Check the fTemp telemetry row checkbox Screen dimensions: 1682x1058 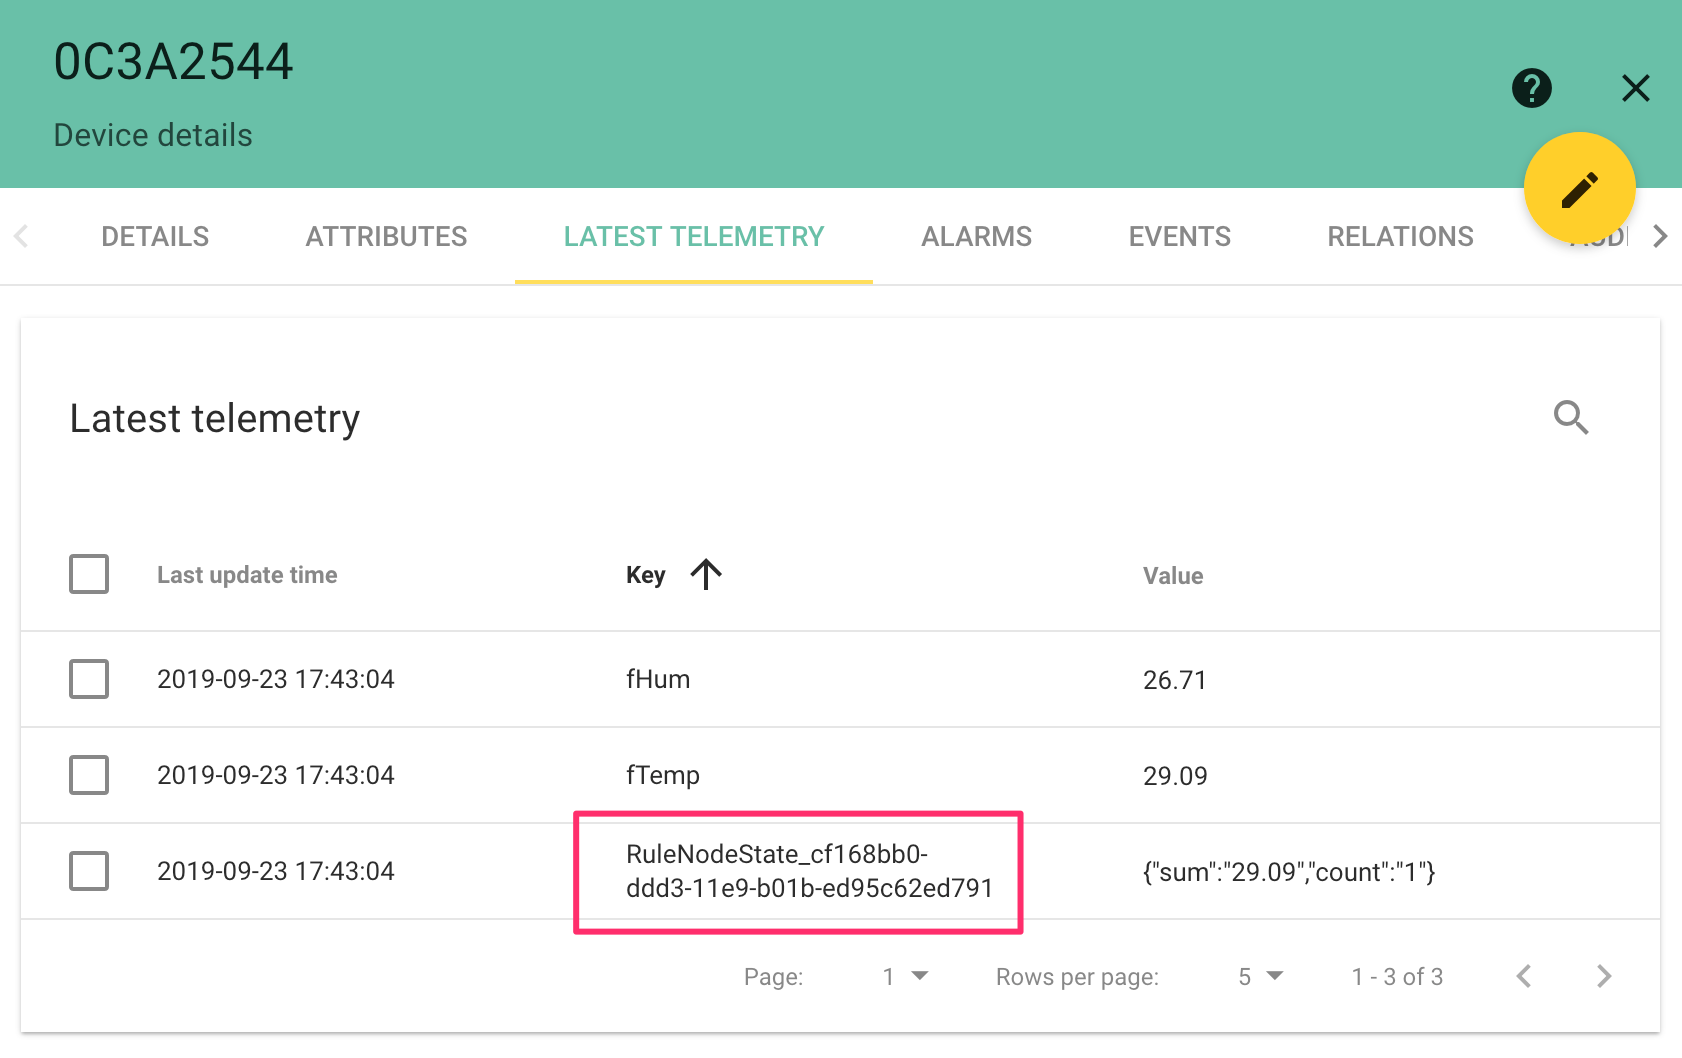point(89,774)
